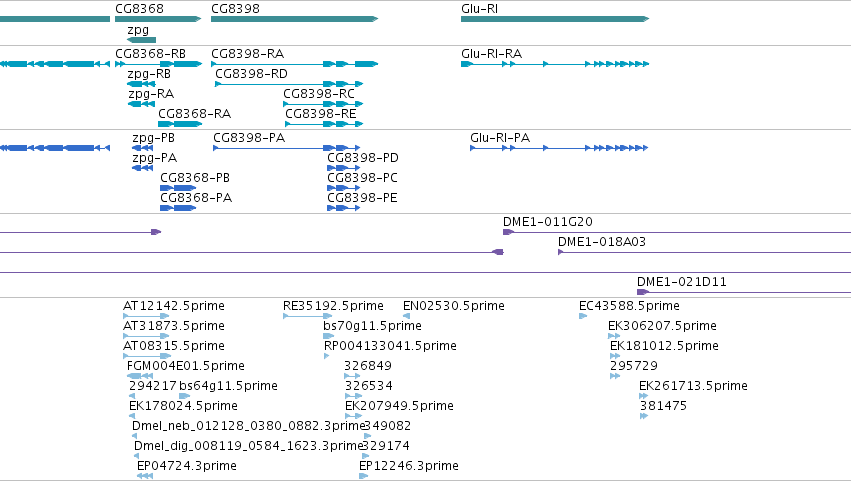
Task: Click the AT12142.5prime EST label
Action: (174, 306)
